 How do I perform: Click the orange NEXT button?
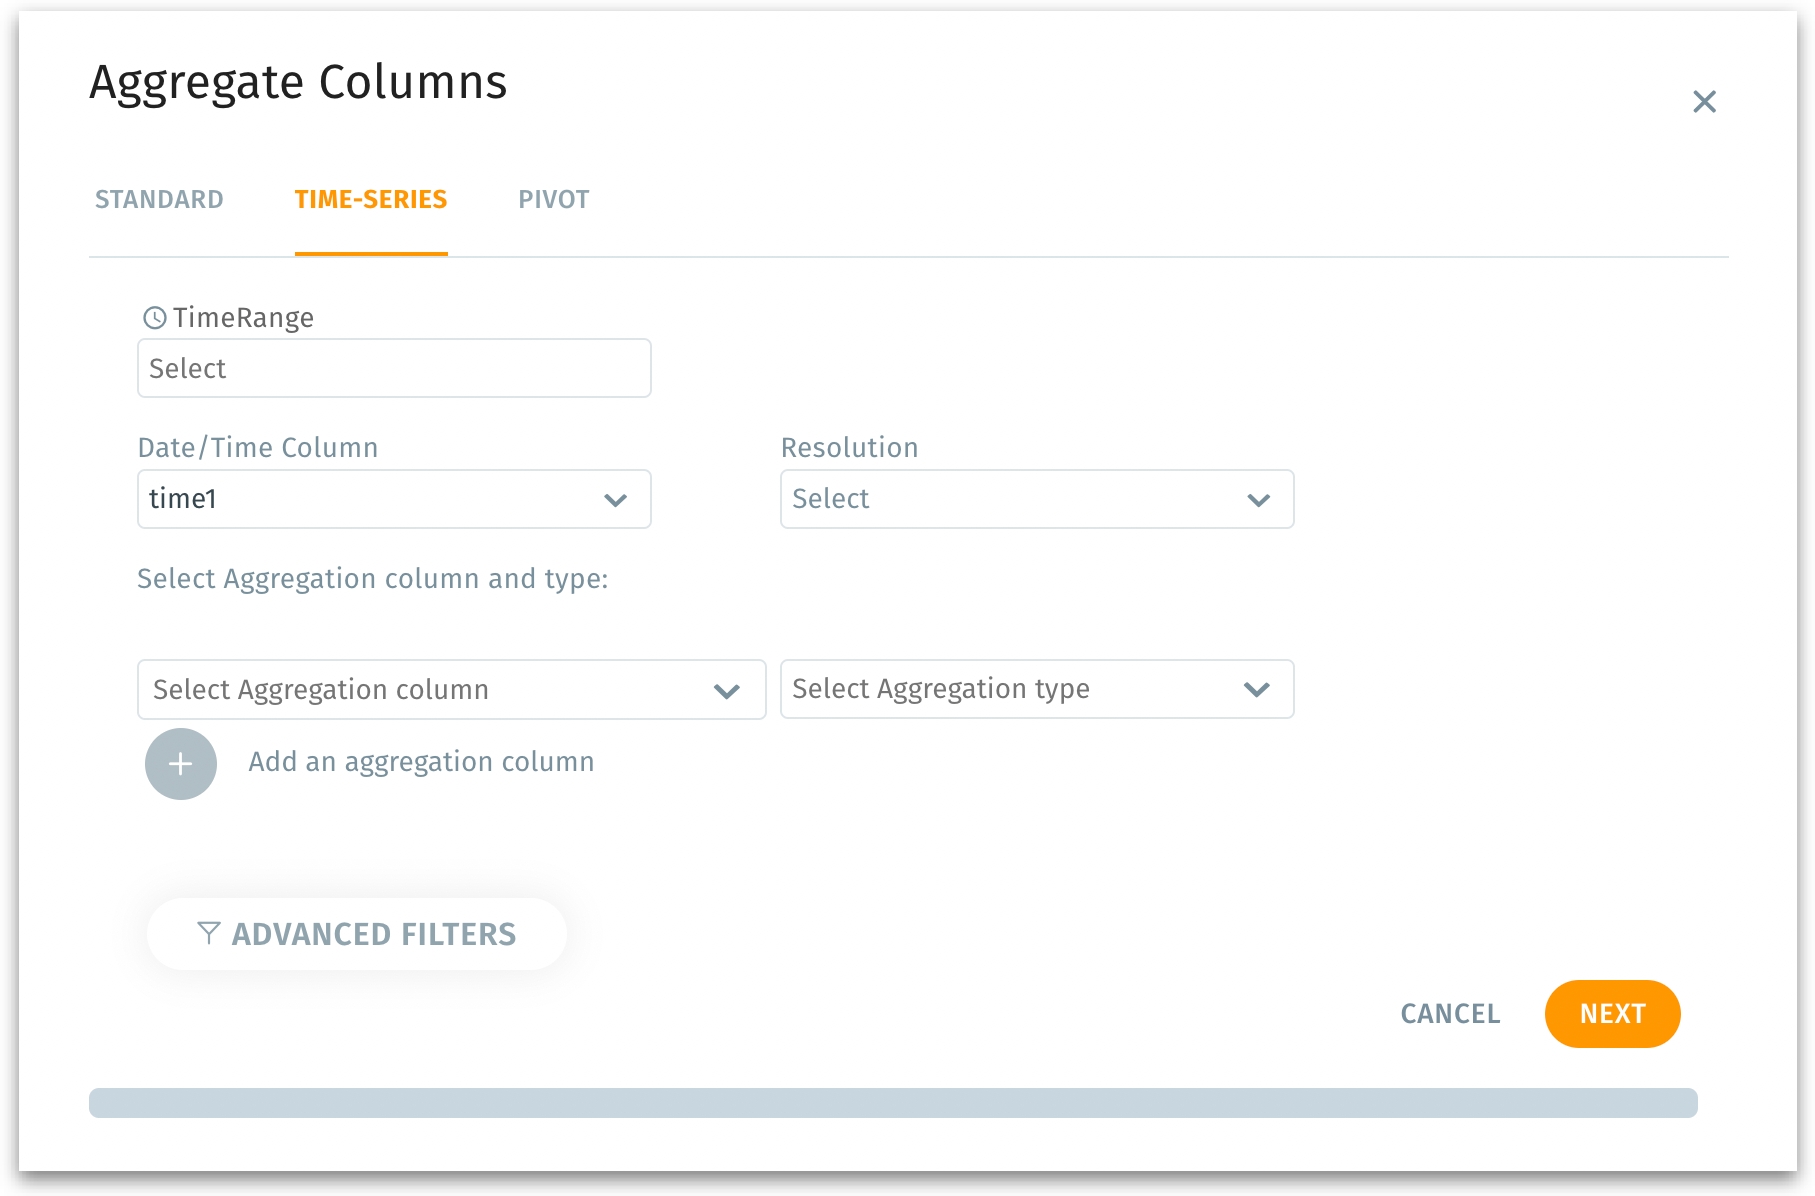click(x=1611, y=1014)
